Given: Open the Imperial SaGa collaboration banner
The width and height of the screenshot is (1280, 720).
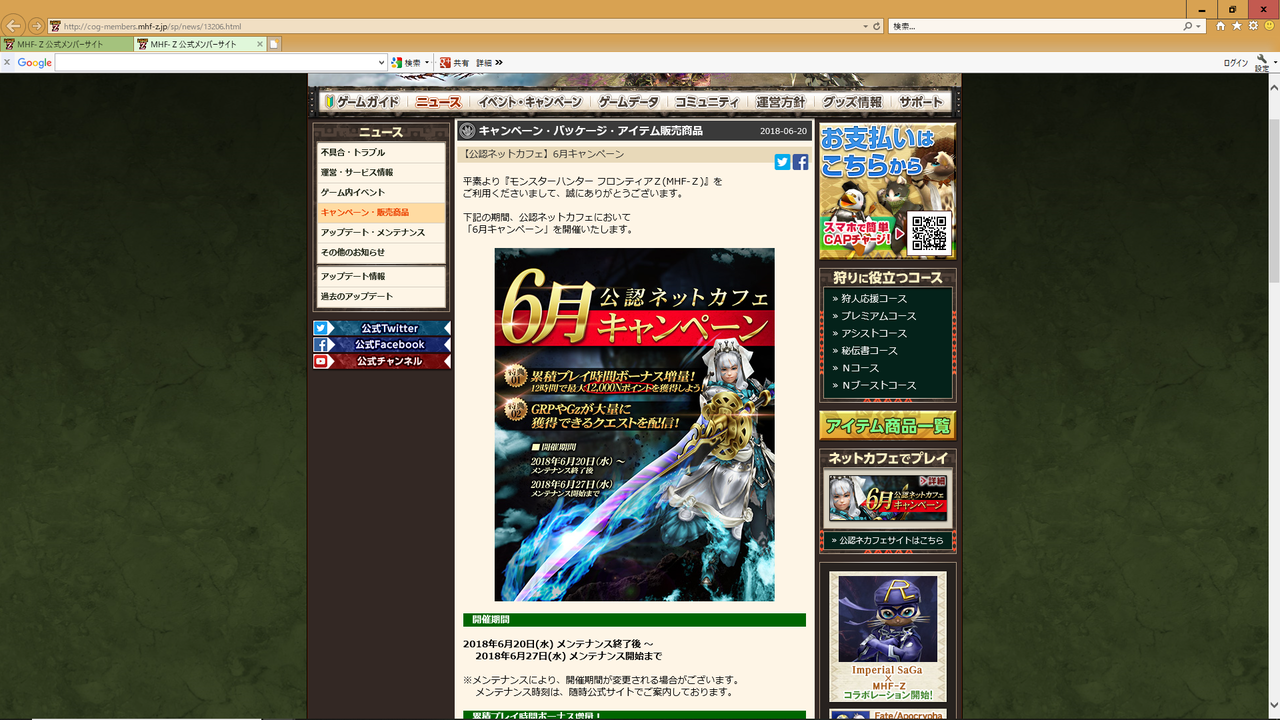Looking at the screenshot, I should point(888,636).
